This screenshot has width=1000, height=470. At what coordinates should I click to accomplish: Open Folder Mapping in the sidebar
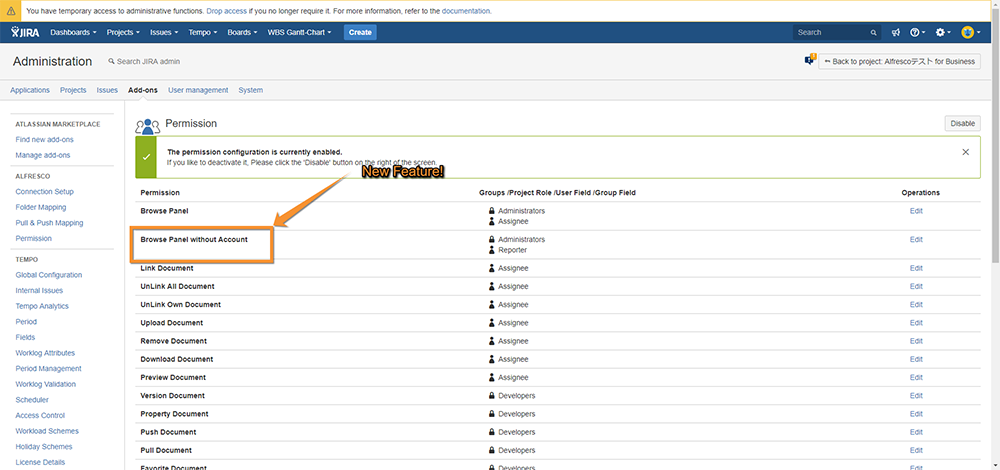(41, 207)
